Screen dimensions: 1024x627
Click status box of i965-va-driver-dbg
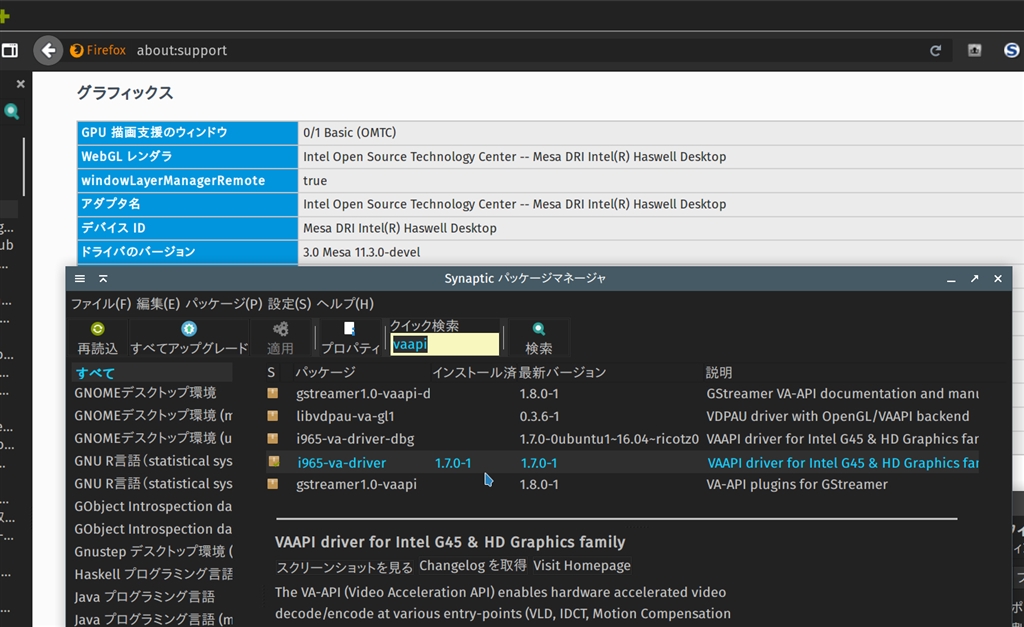coord(272,439)
